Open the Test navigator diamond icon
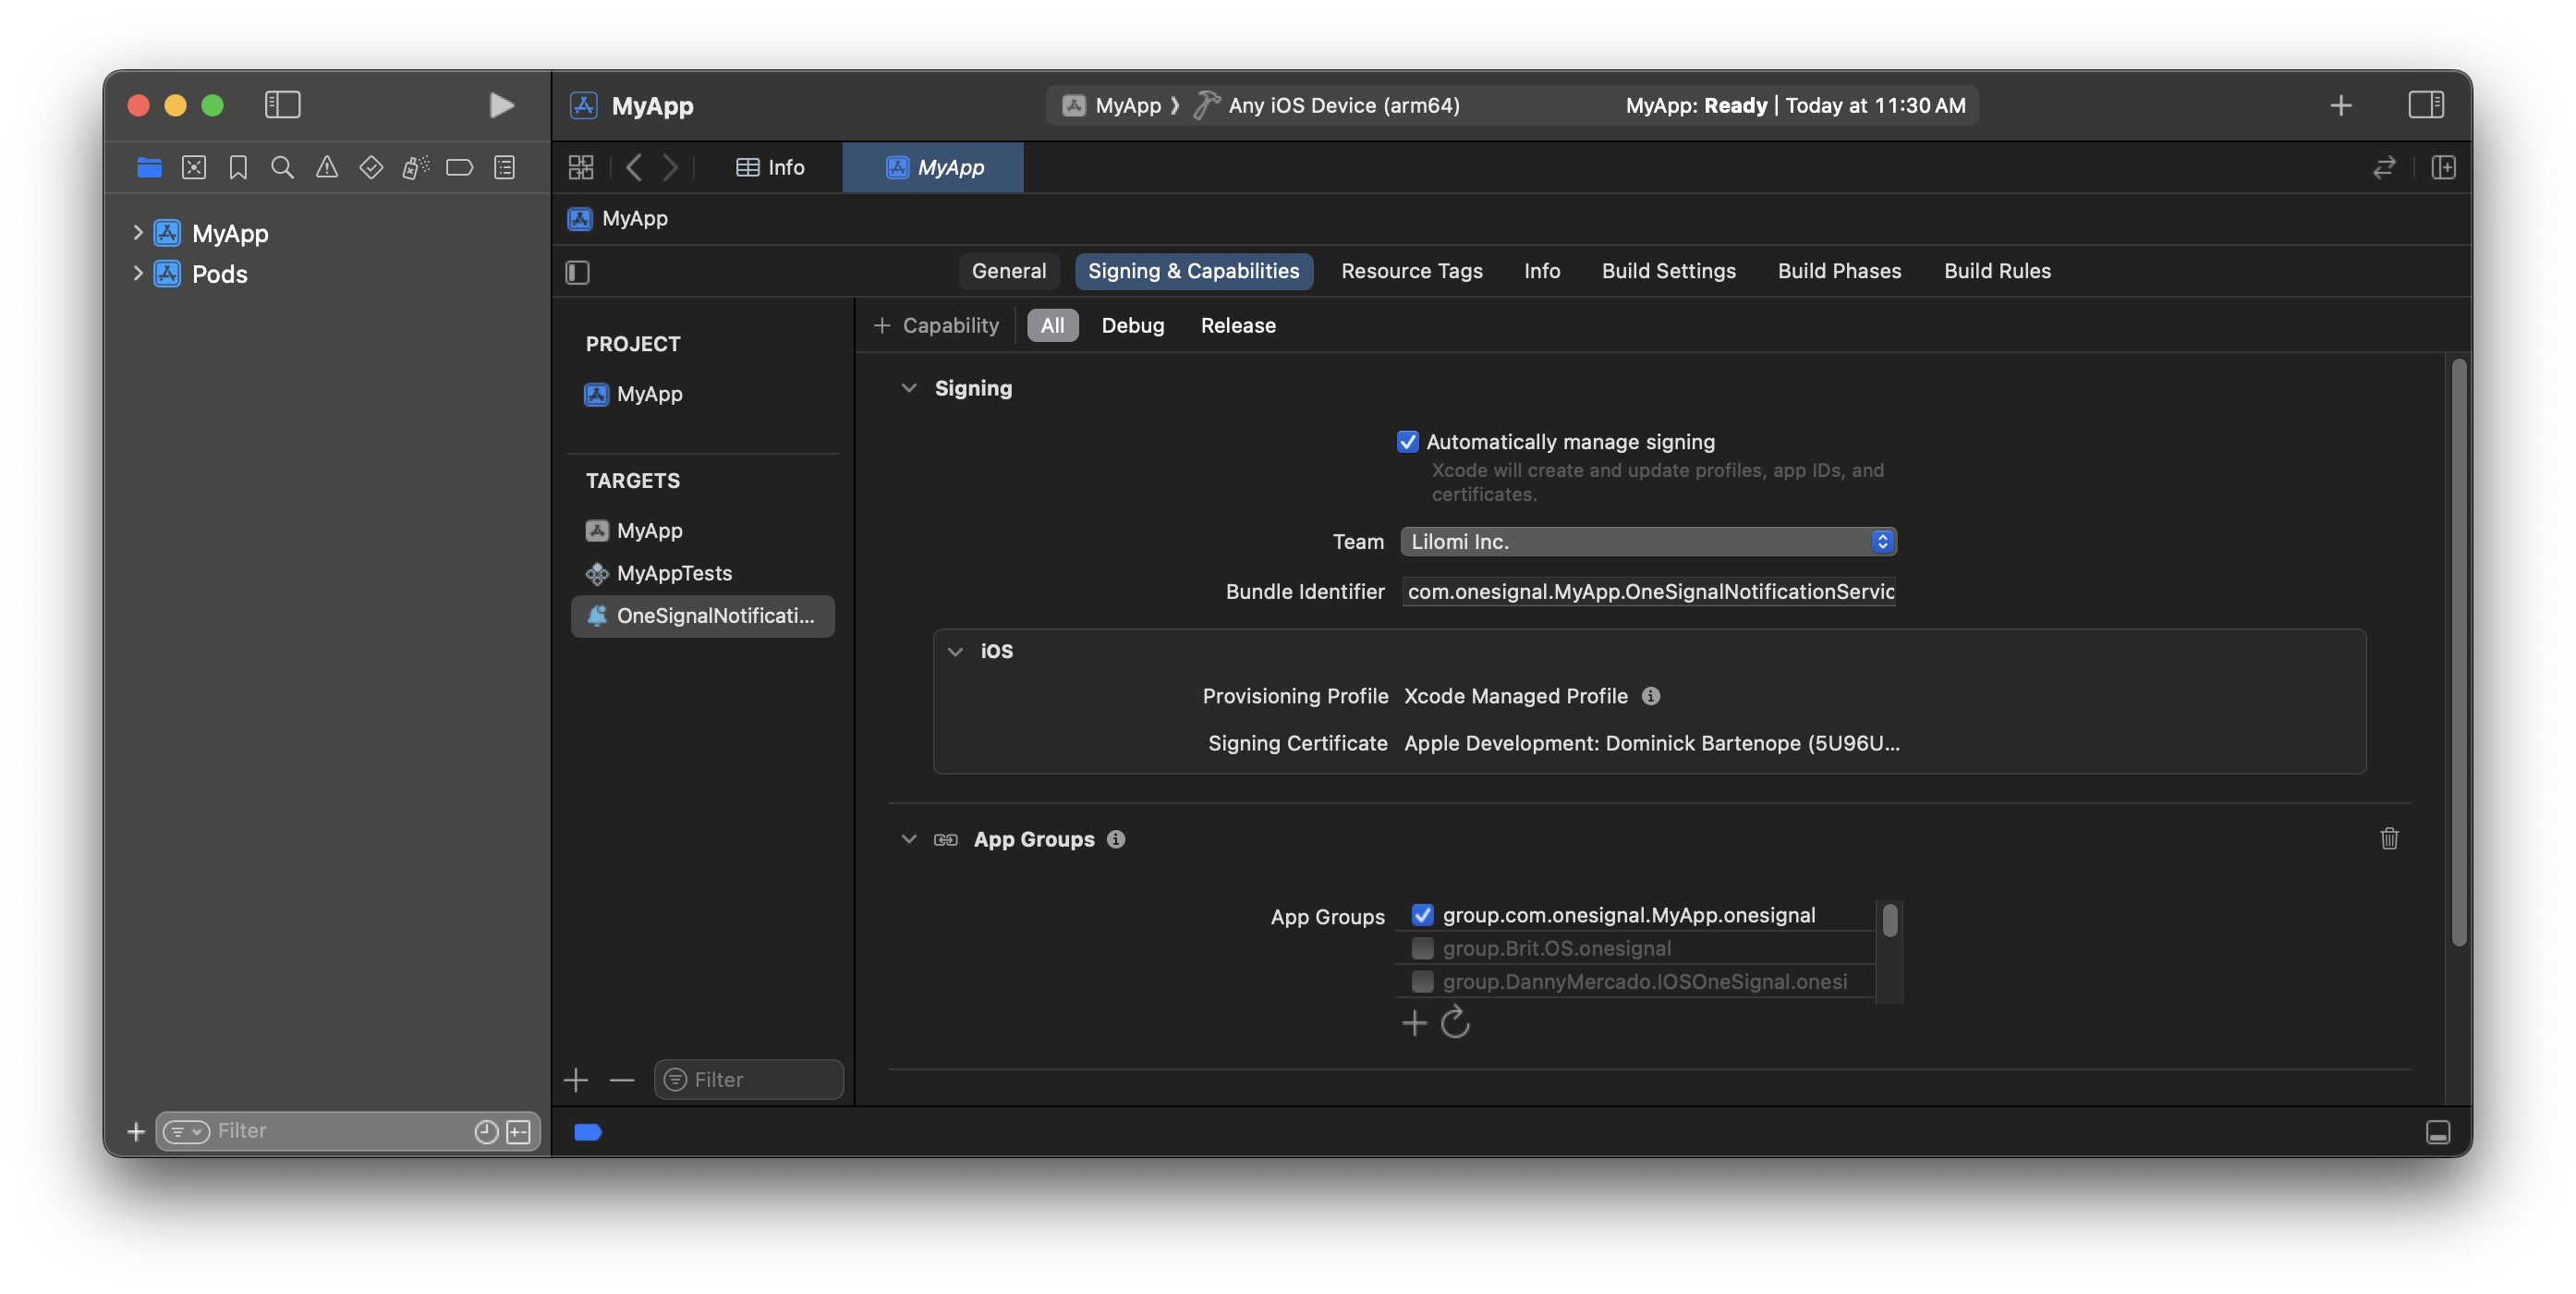Screen dimensions: 2576x1294 371,167
